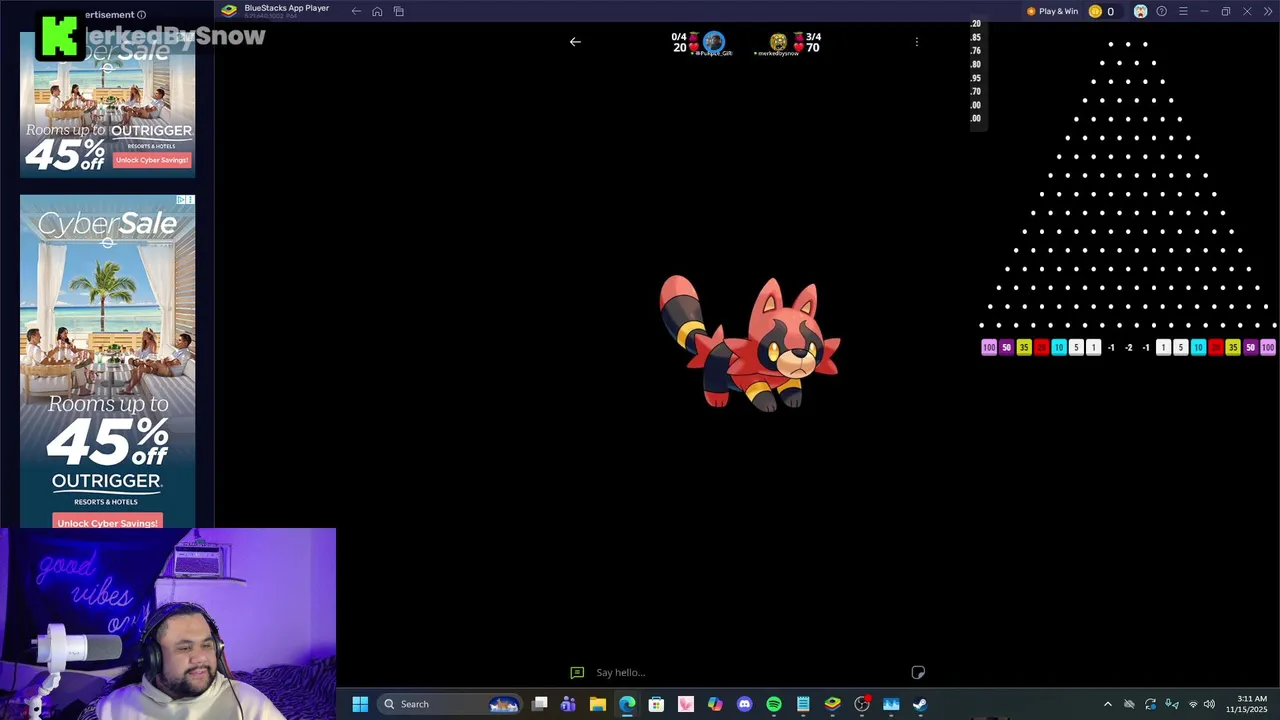This screenshot has width=1280, height=720.
Task: Click Unlock Cyber Savings in the large ad
Action: click(107, 522)
